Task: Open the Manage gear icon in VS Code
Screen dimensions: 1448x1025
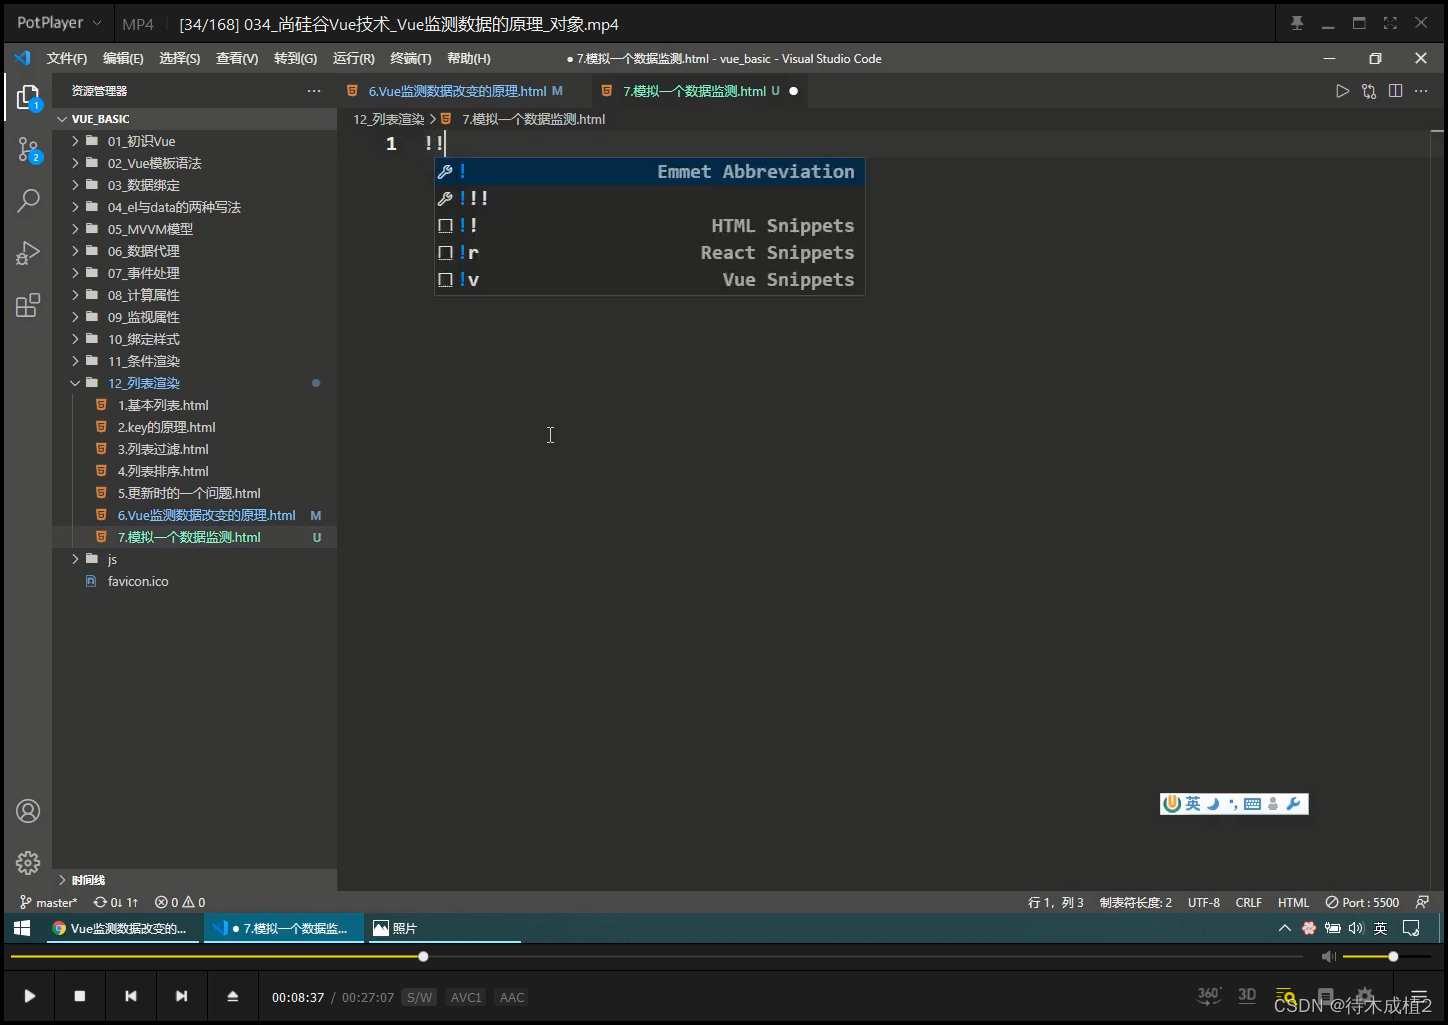Action: (x=28, y=862)
